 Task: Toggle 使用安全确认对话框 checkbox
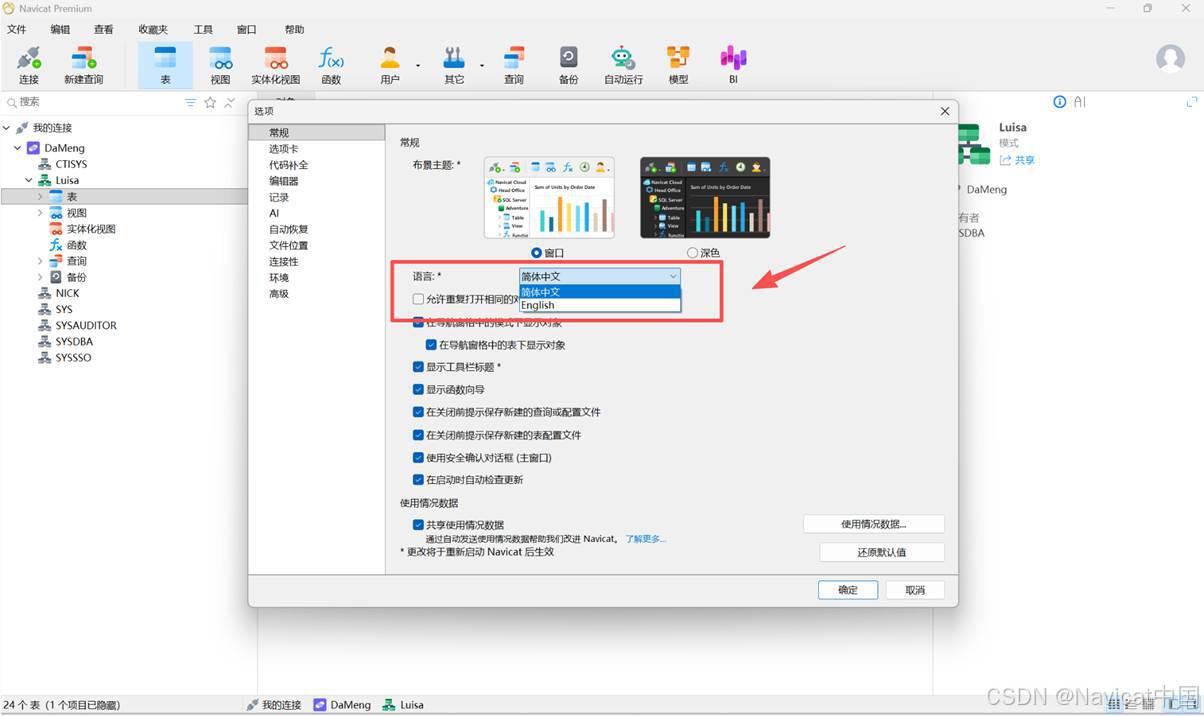pos(419,457)
